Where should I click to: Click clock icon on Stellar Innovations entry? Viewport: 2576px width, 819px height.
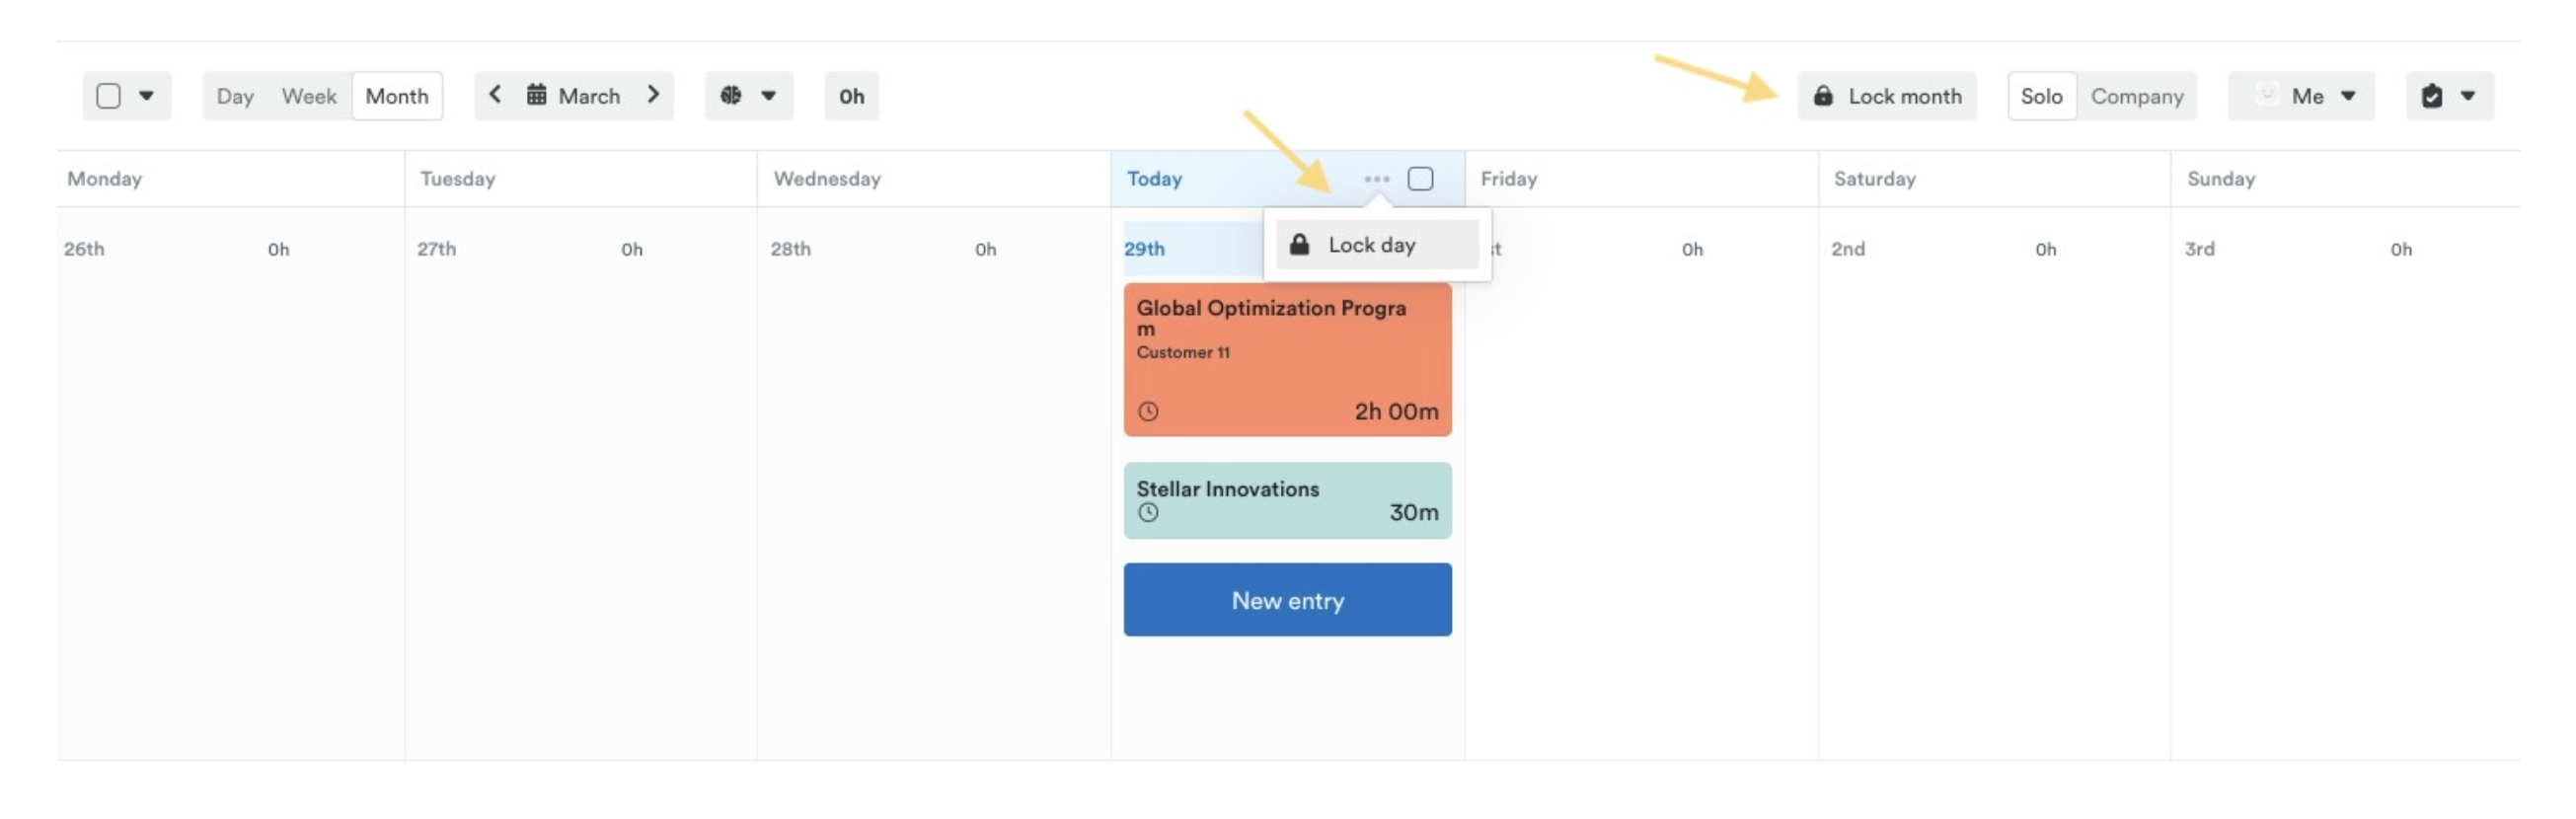pos(1148,513)
